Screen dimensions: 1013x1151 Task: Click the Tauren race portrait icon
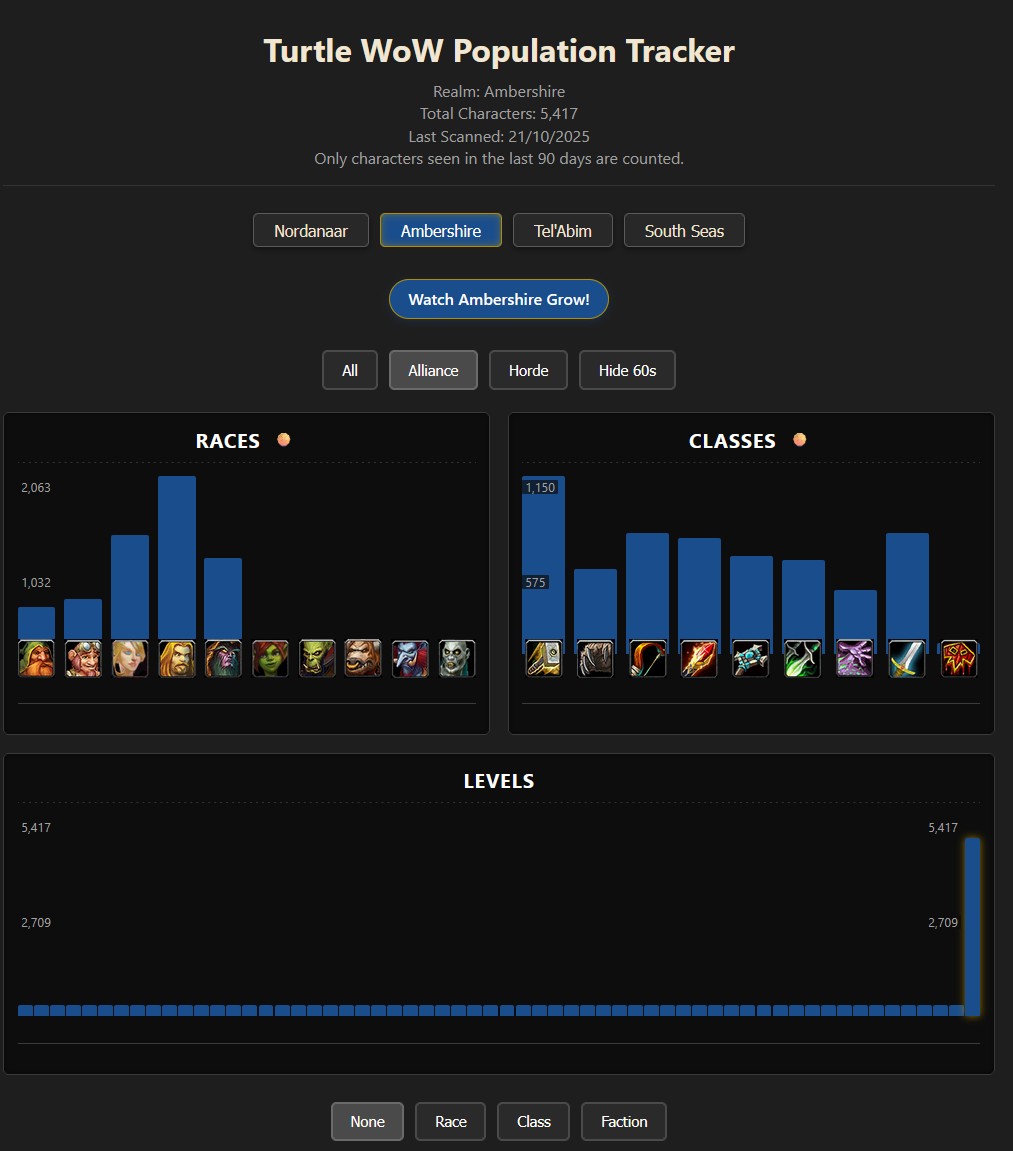[363, 658]
